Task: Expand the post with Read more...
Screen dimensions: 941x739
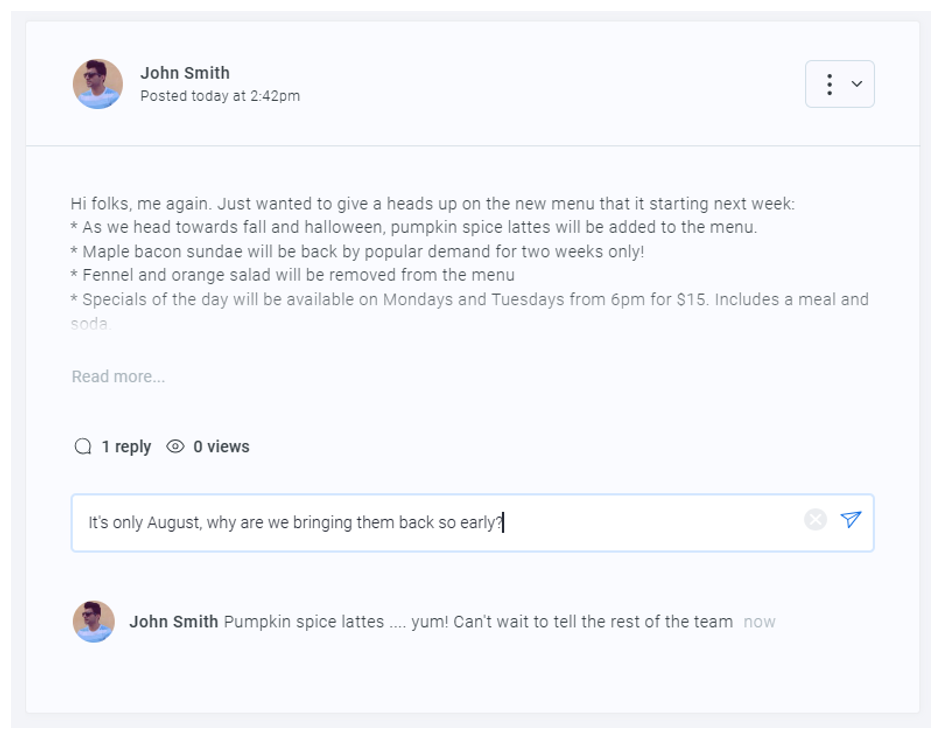Action: 118,377
